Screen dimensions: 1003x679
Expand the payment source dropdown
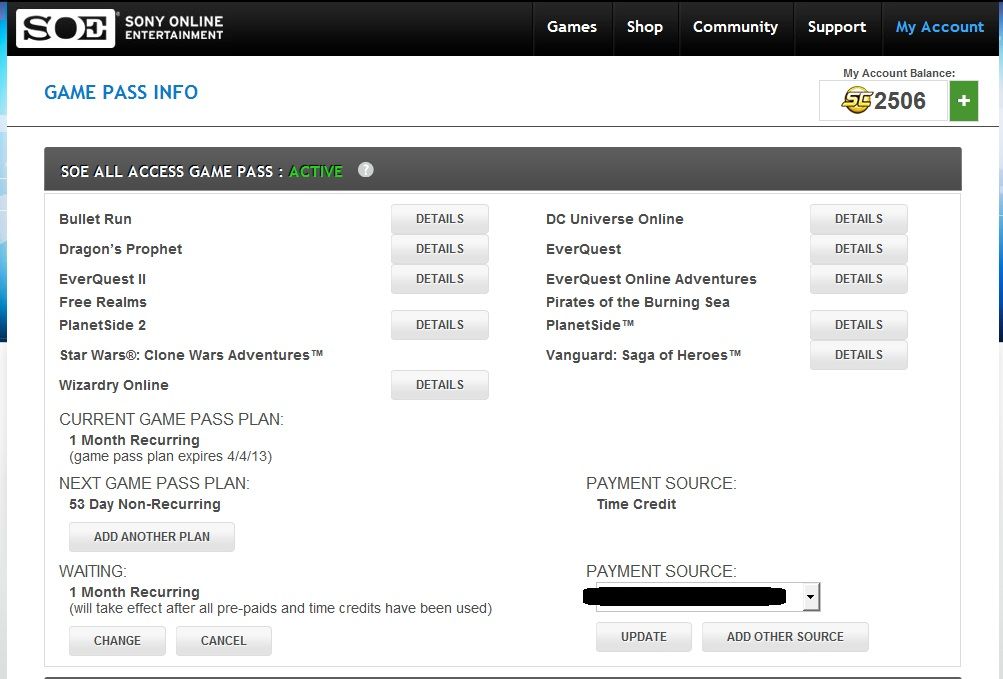pos(810,596)
